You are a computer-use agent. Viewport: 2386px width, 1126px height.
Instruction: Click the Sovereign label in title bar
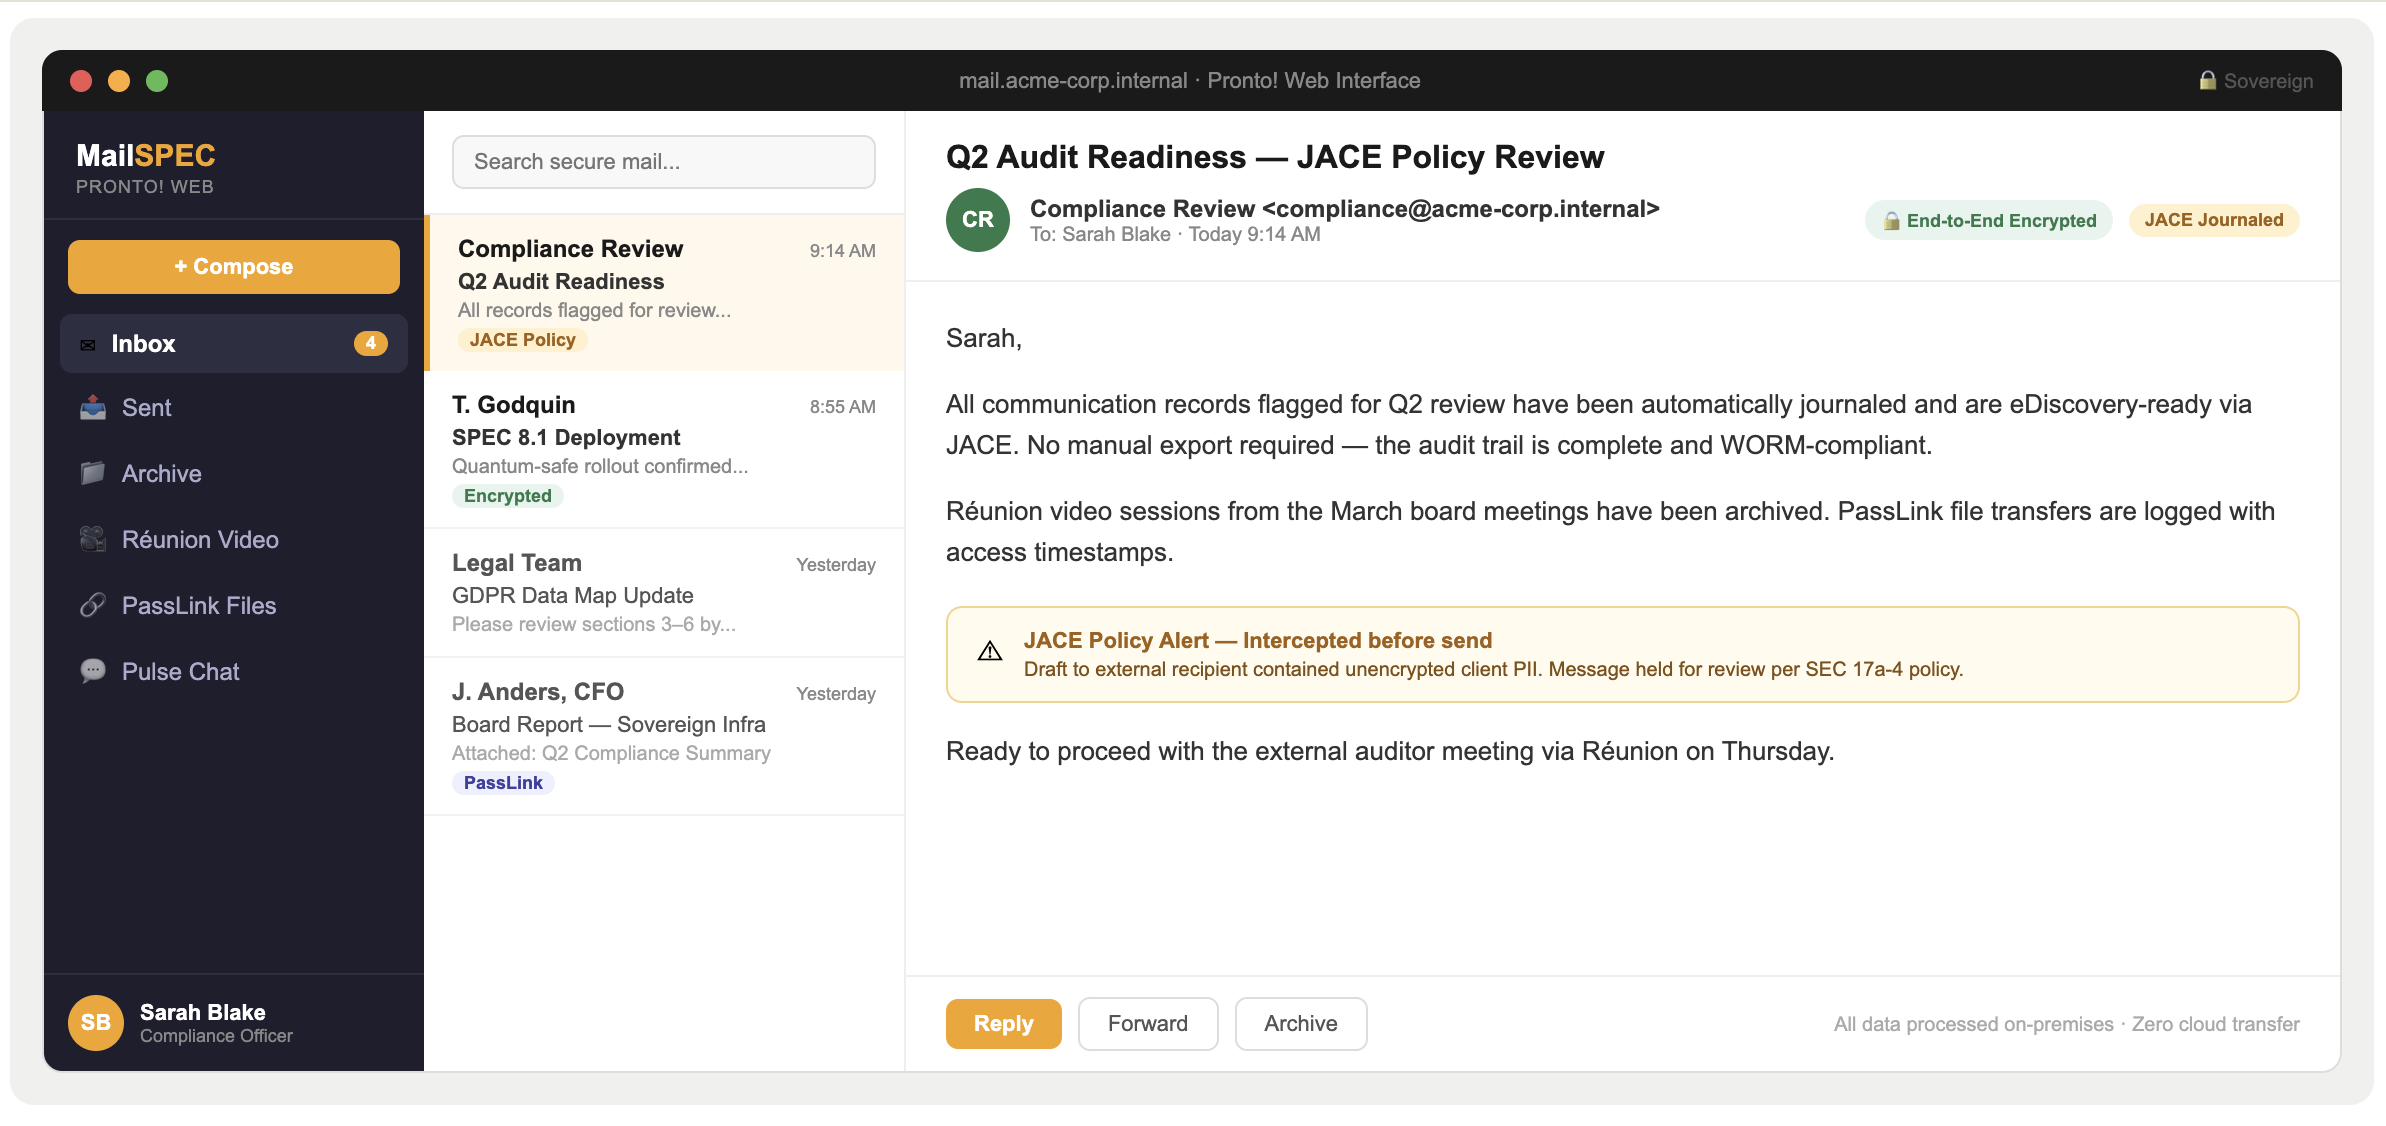coord(2268,81)
